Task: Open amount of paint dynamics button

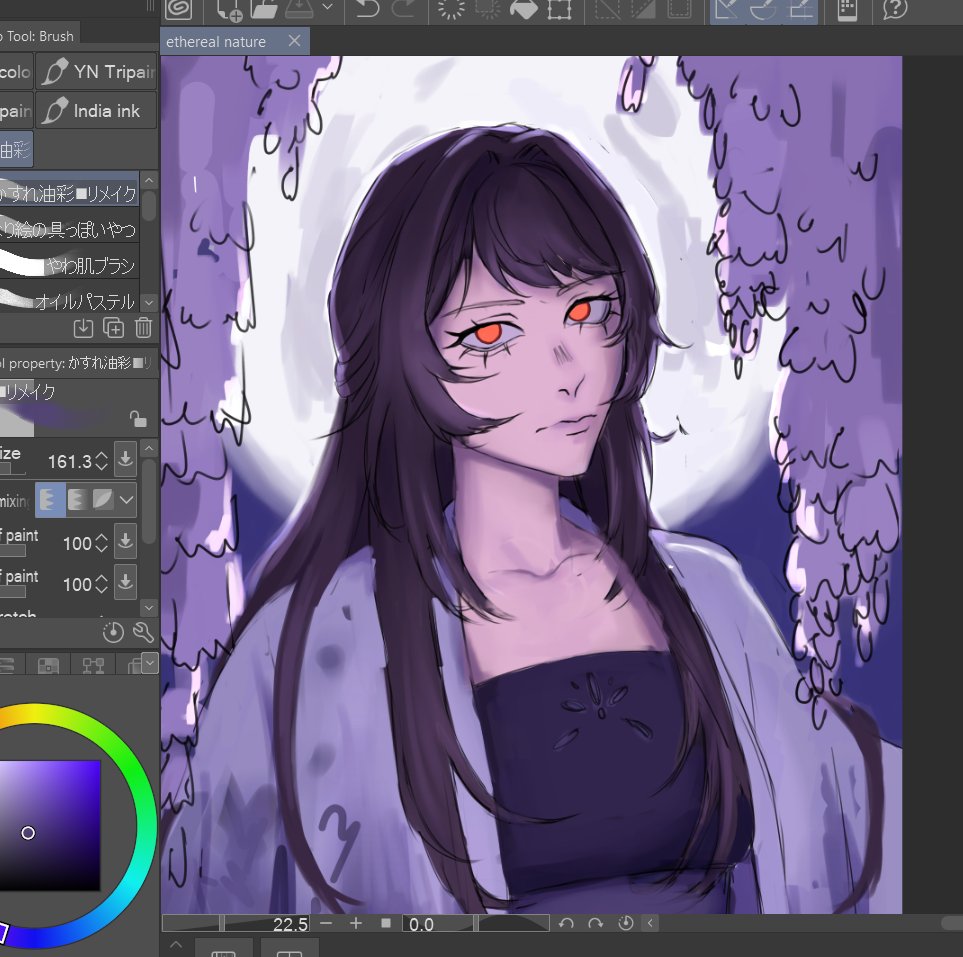Action: pyautogui.click(x=126, y=541)
